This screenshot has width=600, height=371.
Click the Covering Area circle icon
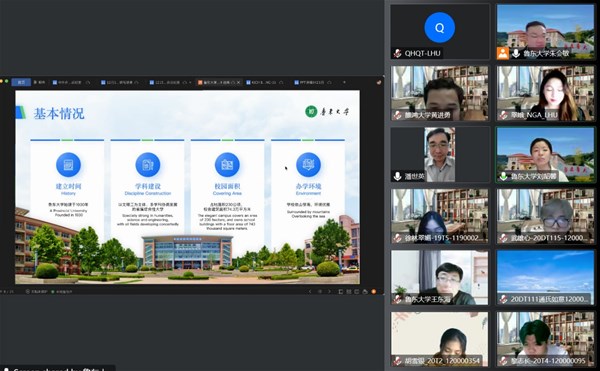[x=227, y=164]
